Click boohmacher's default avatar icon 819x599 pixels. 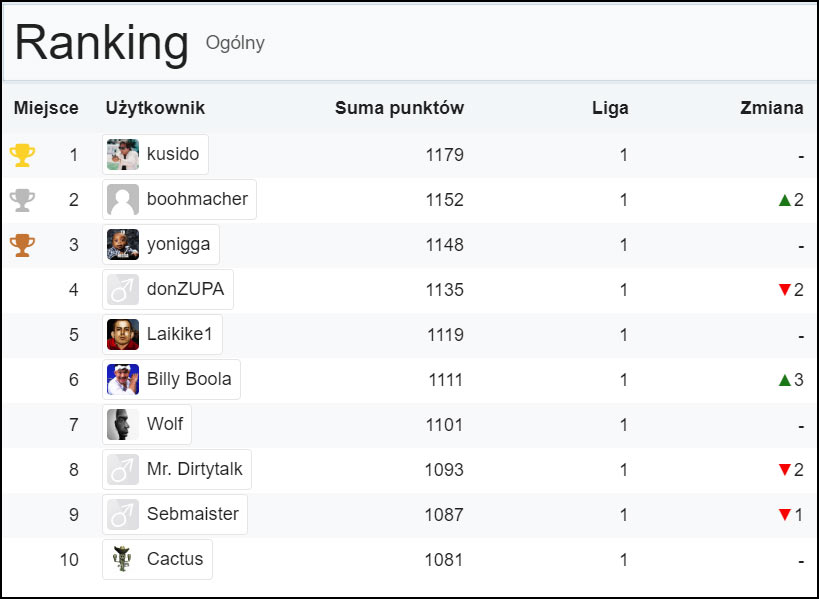[x=123, y=199]
